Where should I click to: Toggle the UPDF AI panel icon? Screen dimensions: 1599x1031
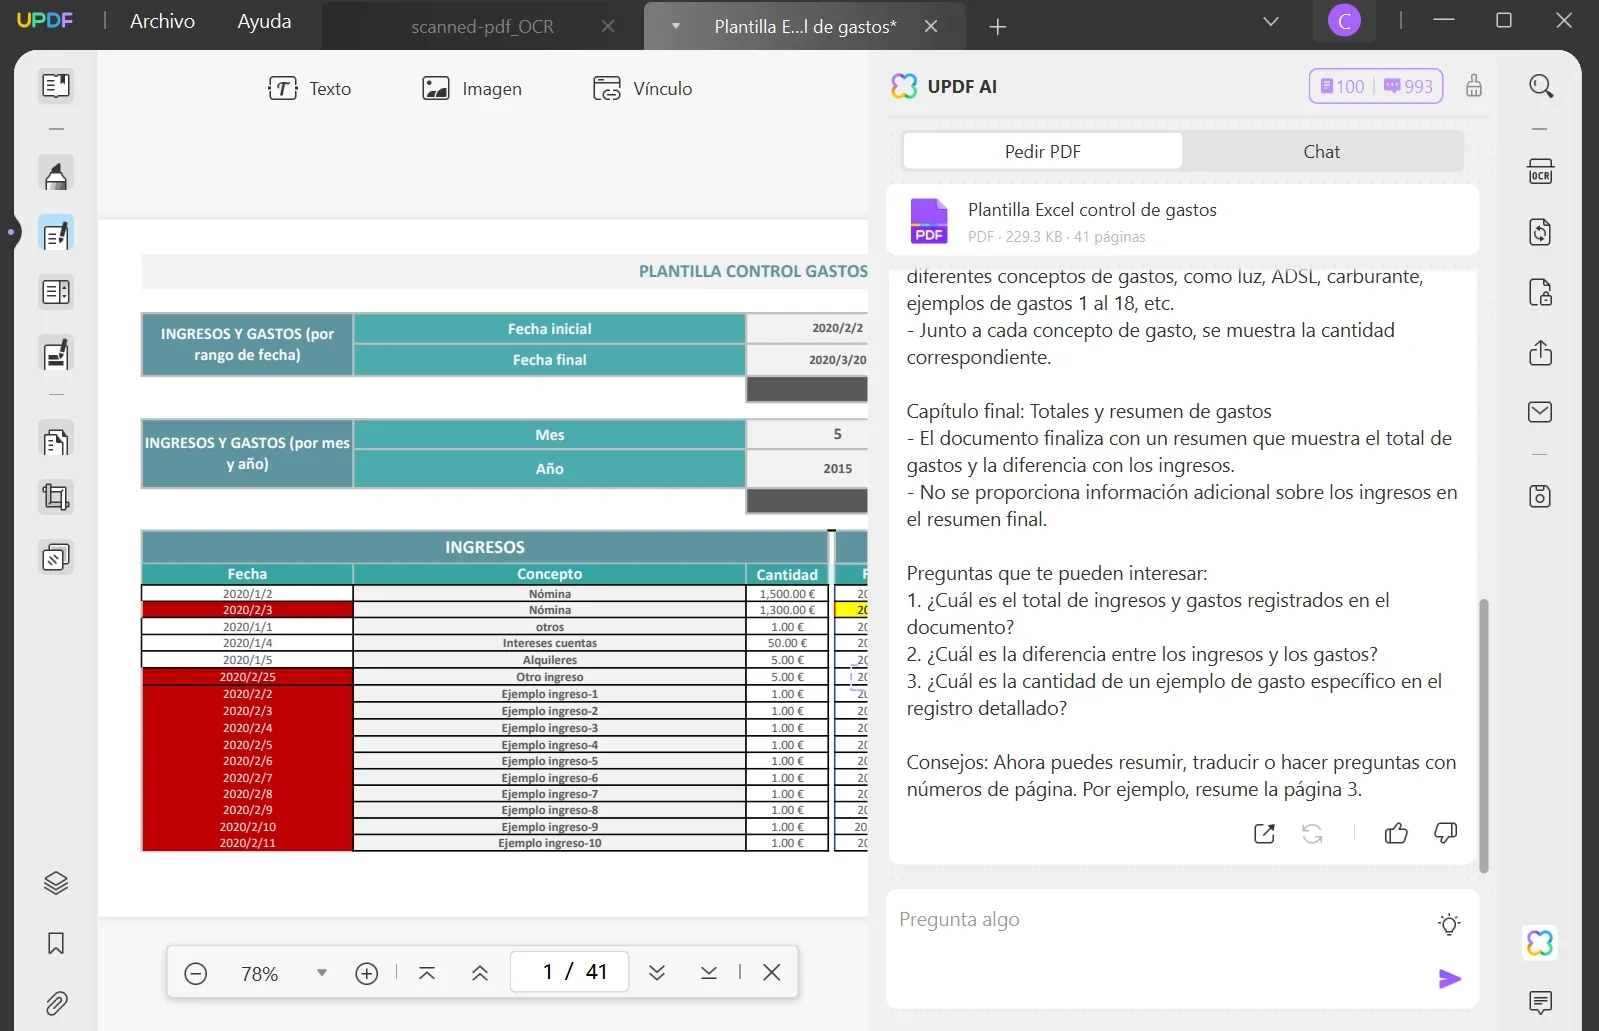point(1541,943)
